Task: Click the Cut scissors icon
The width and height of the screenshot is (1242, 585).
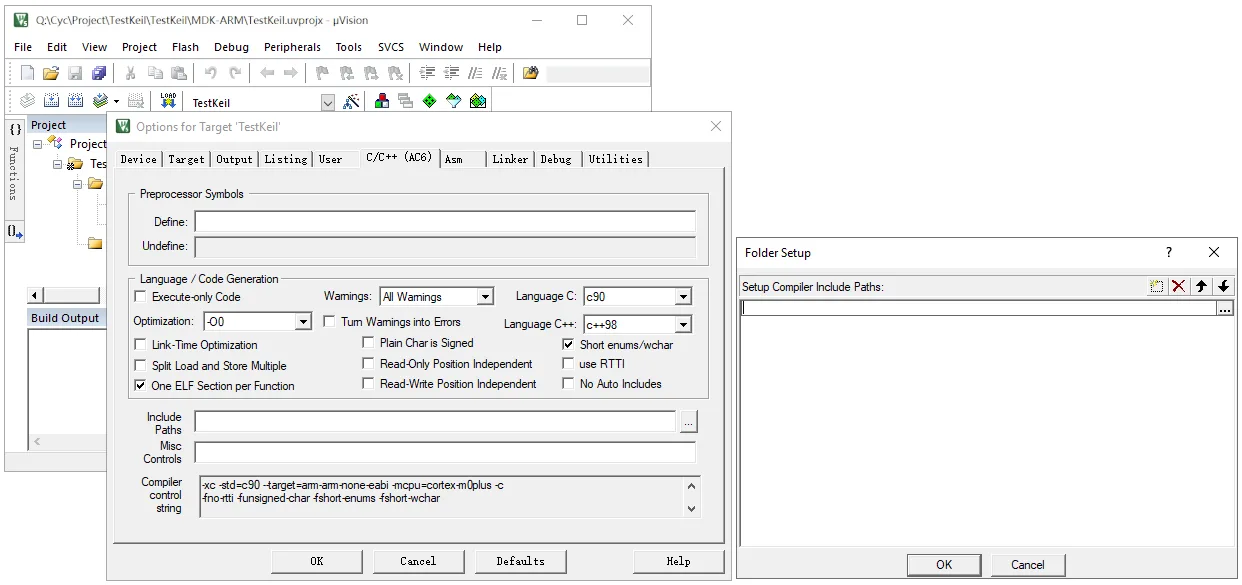Action: 130,73
